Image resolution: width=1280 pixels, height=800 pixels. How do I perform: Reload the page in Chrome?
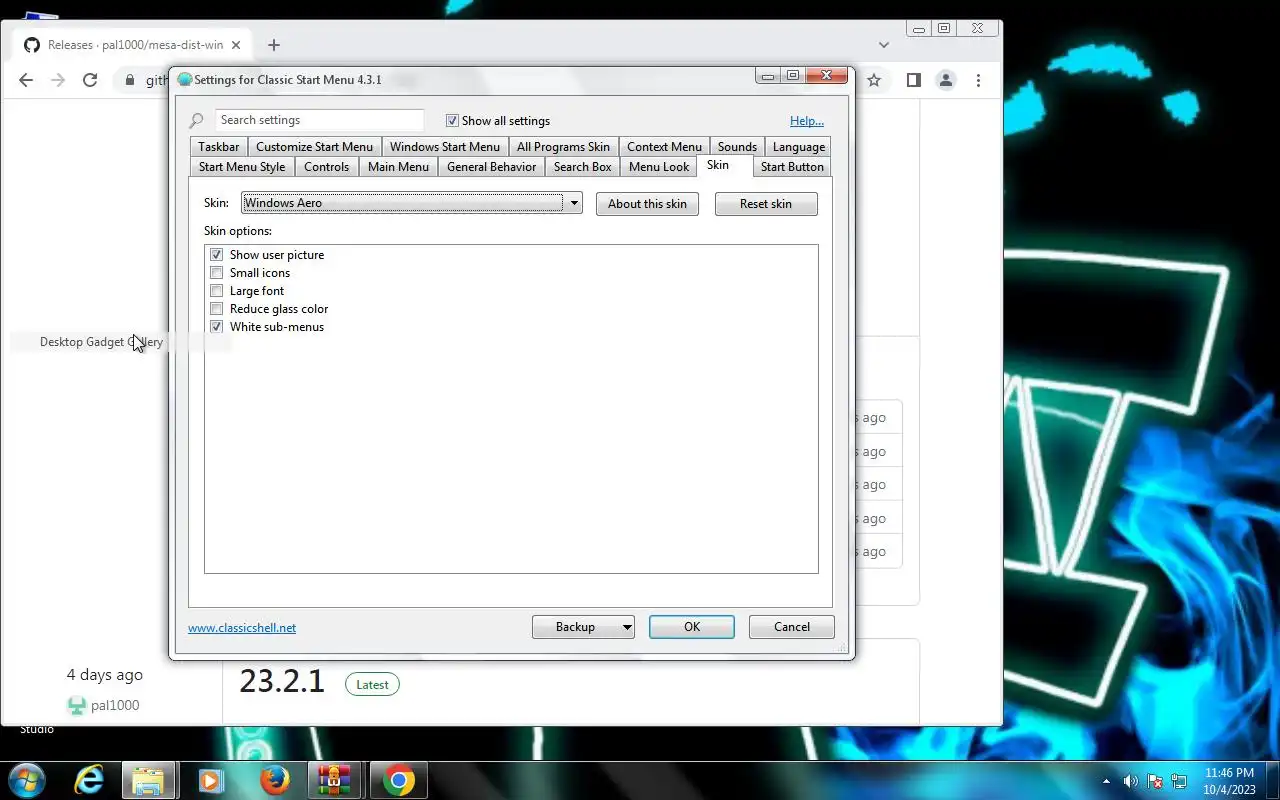tap(90, 80)
